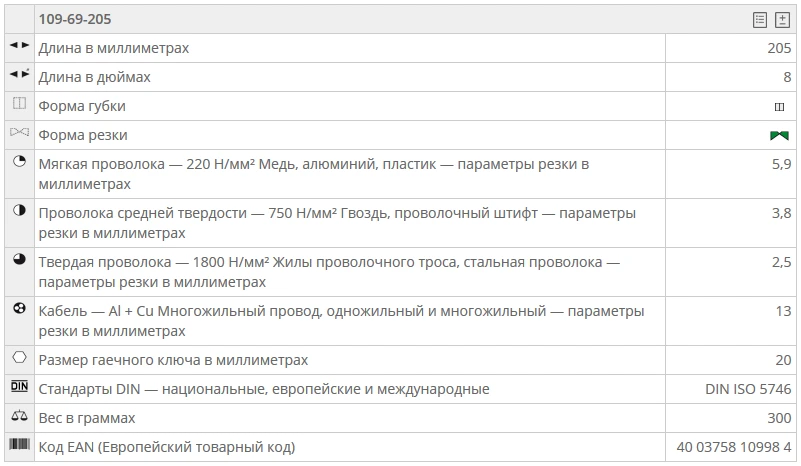Click the hard wire three-quarter circle icon
This screenshot has width=801, height=466.
19,260
